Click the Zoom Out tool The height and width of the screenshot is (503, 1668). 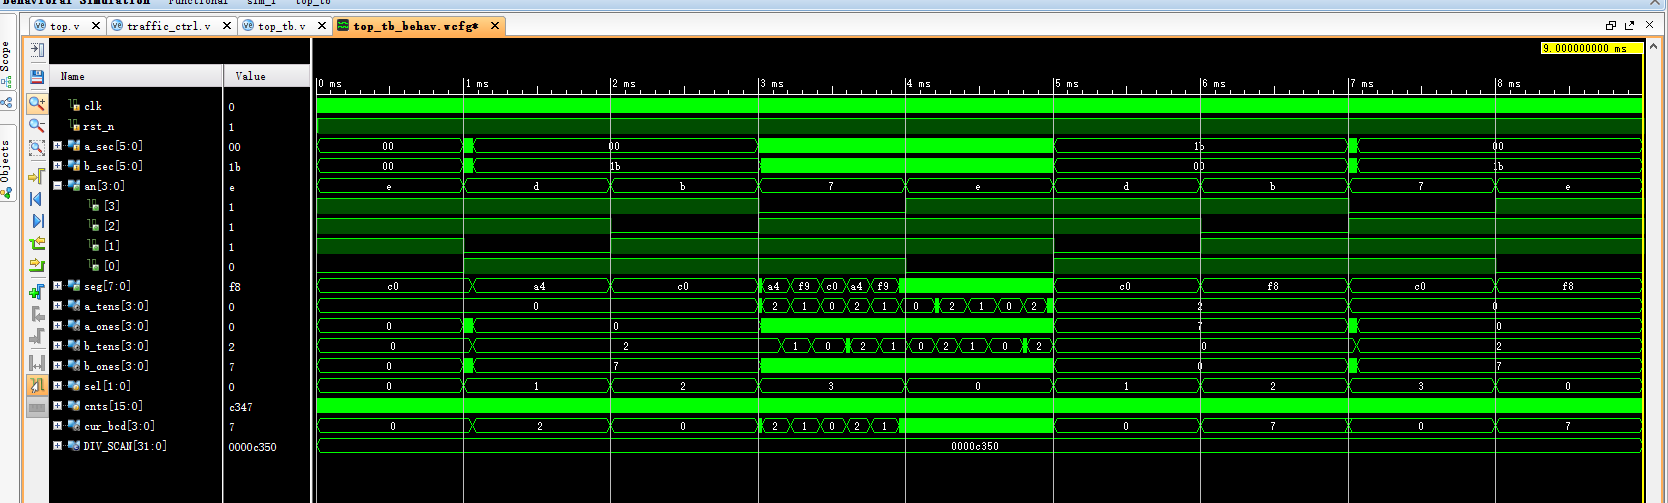pos(37,125)
